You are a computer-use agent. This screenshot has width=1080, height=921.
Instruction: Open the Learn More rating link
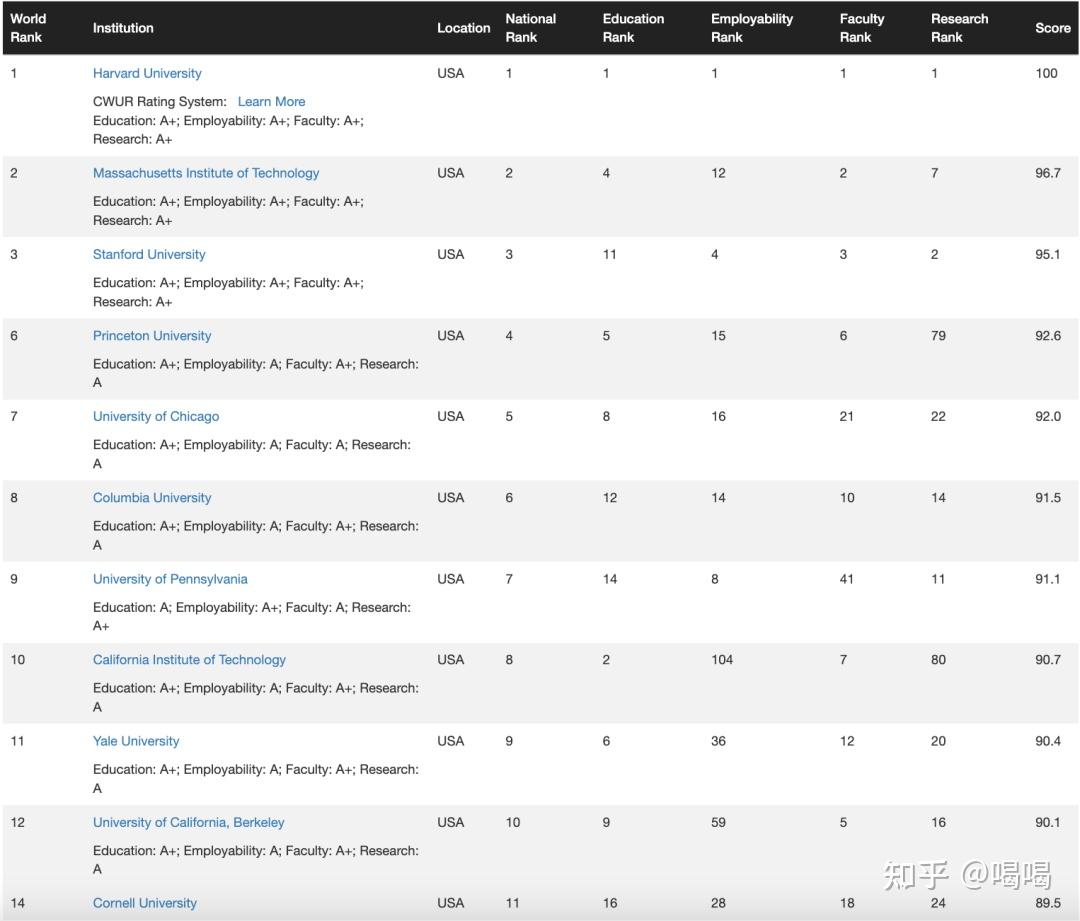271,101
